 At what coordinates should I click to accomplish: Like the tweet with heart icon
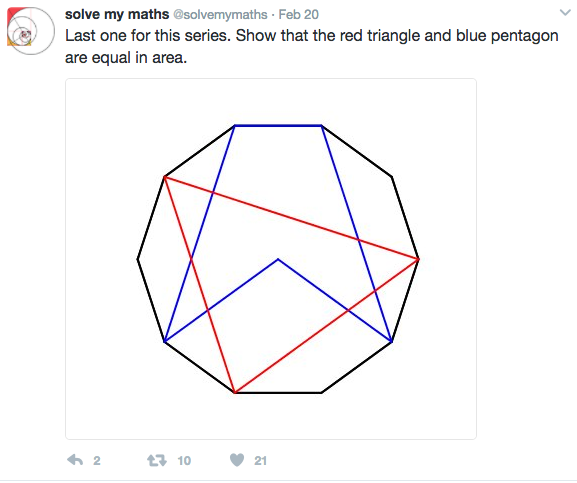click(237, 460)
